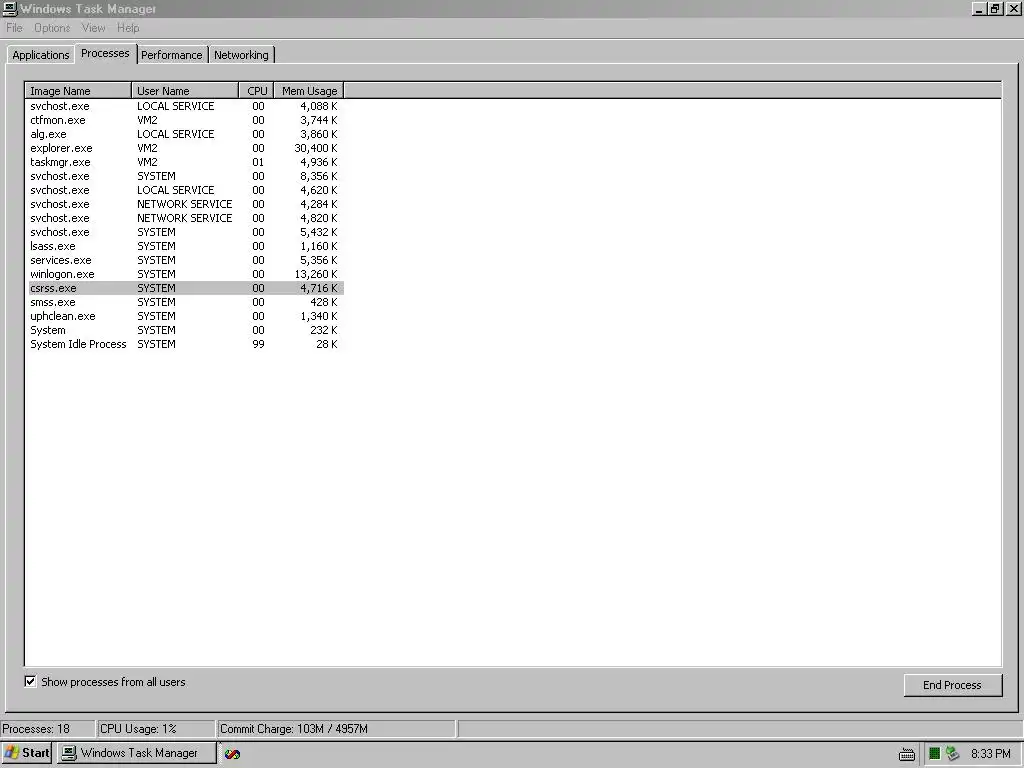This screenshot has height=768, width=1024.
Task: Switch to the Performance tab
Action: [172, 55]
